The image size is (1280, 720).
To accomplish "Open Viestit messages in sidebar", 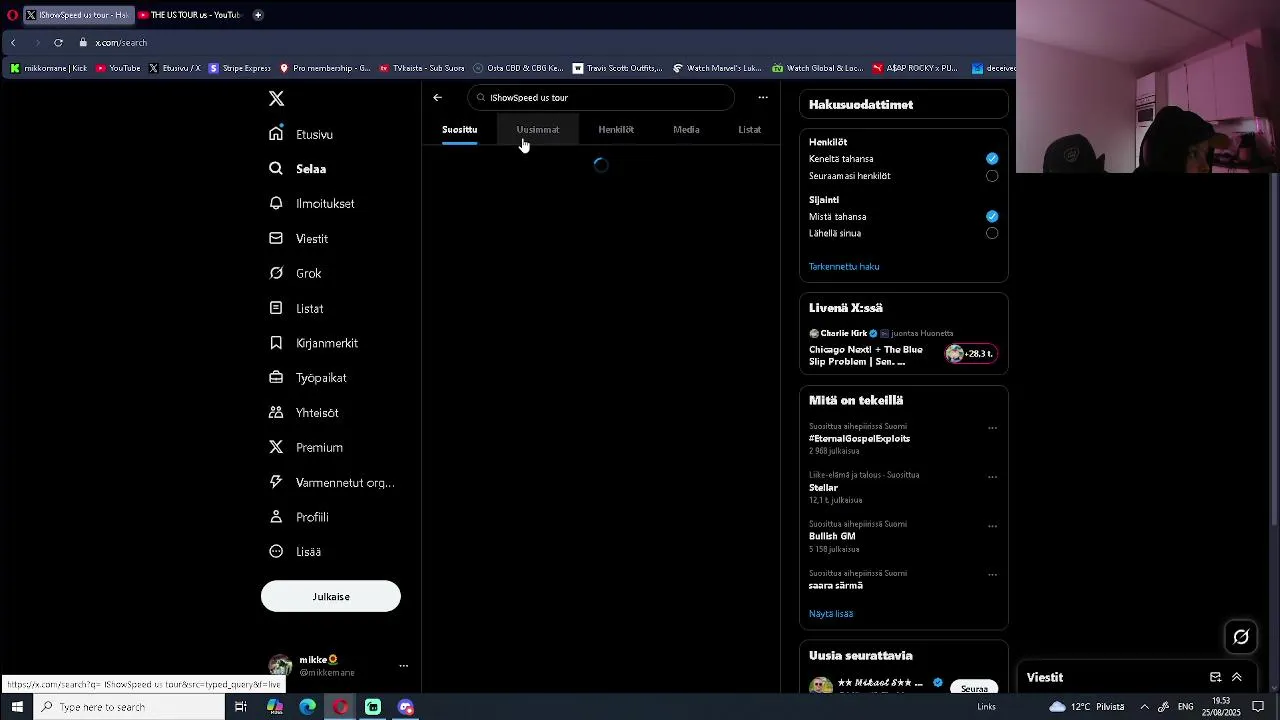I will [298, 239].
